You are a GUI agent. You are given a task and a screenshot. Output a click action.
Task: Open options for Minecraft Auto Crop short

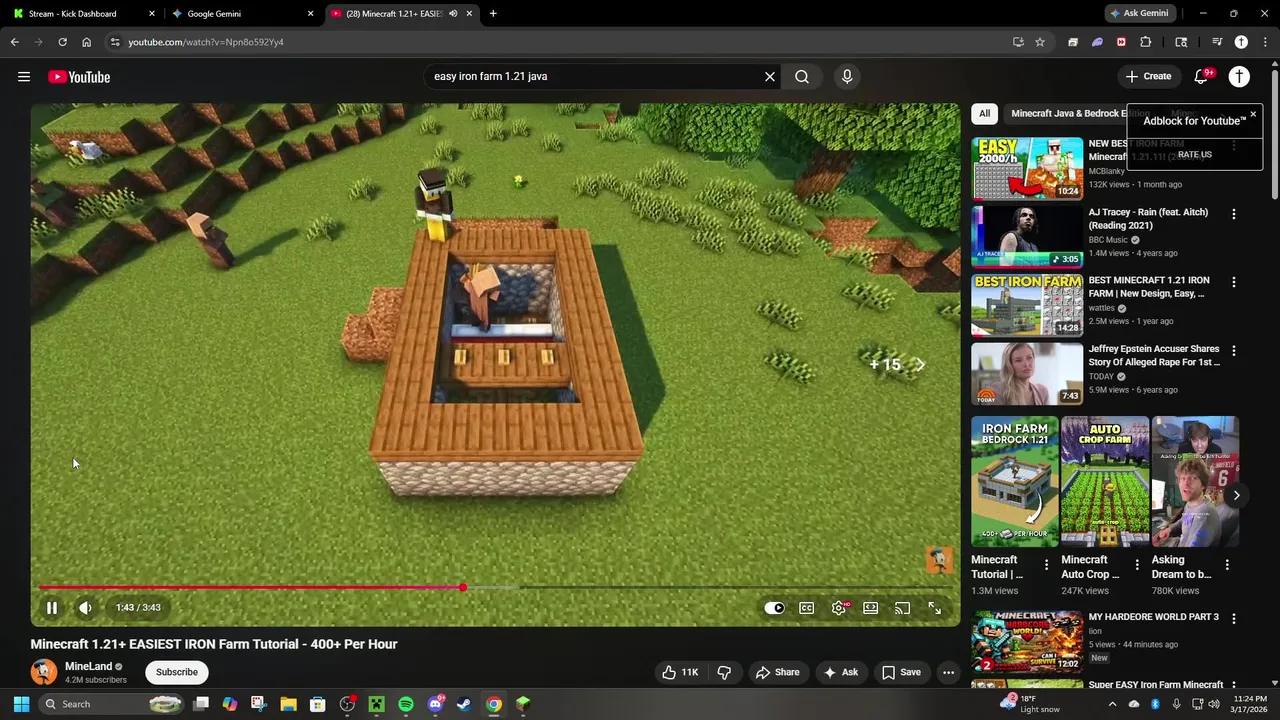pos(1137,565)
